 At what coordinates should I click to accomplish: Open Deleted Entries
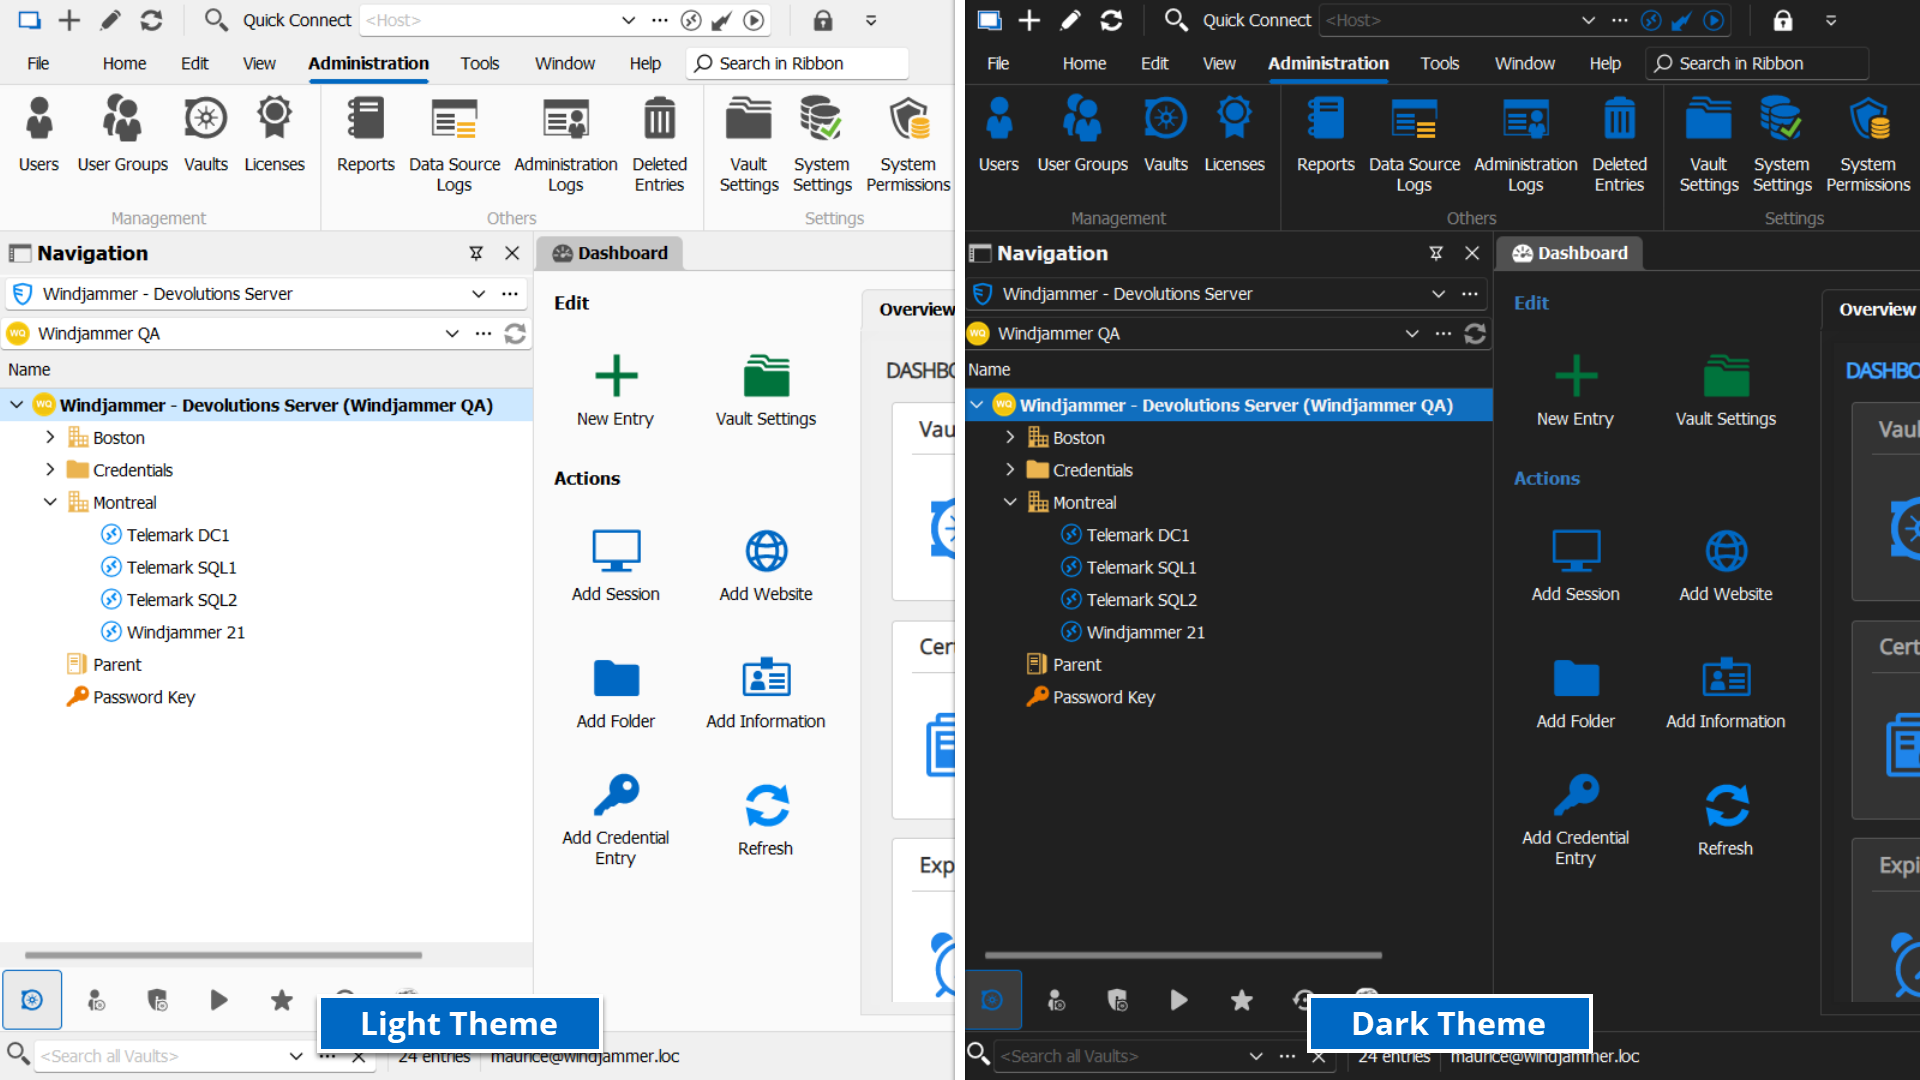(659, 140)
